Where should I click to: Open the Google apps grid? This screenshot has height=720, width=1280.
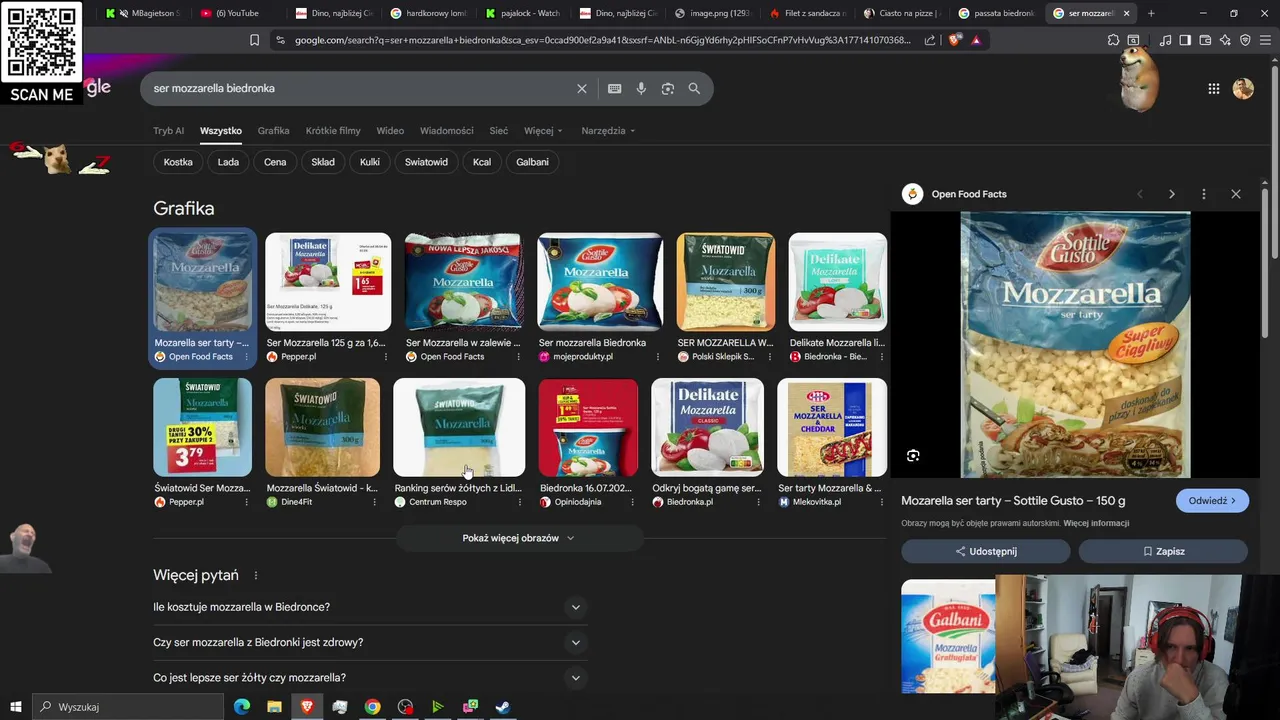[x=1213, y=89]
